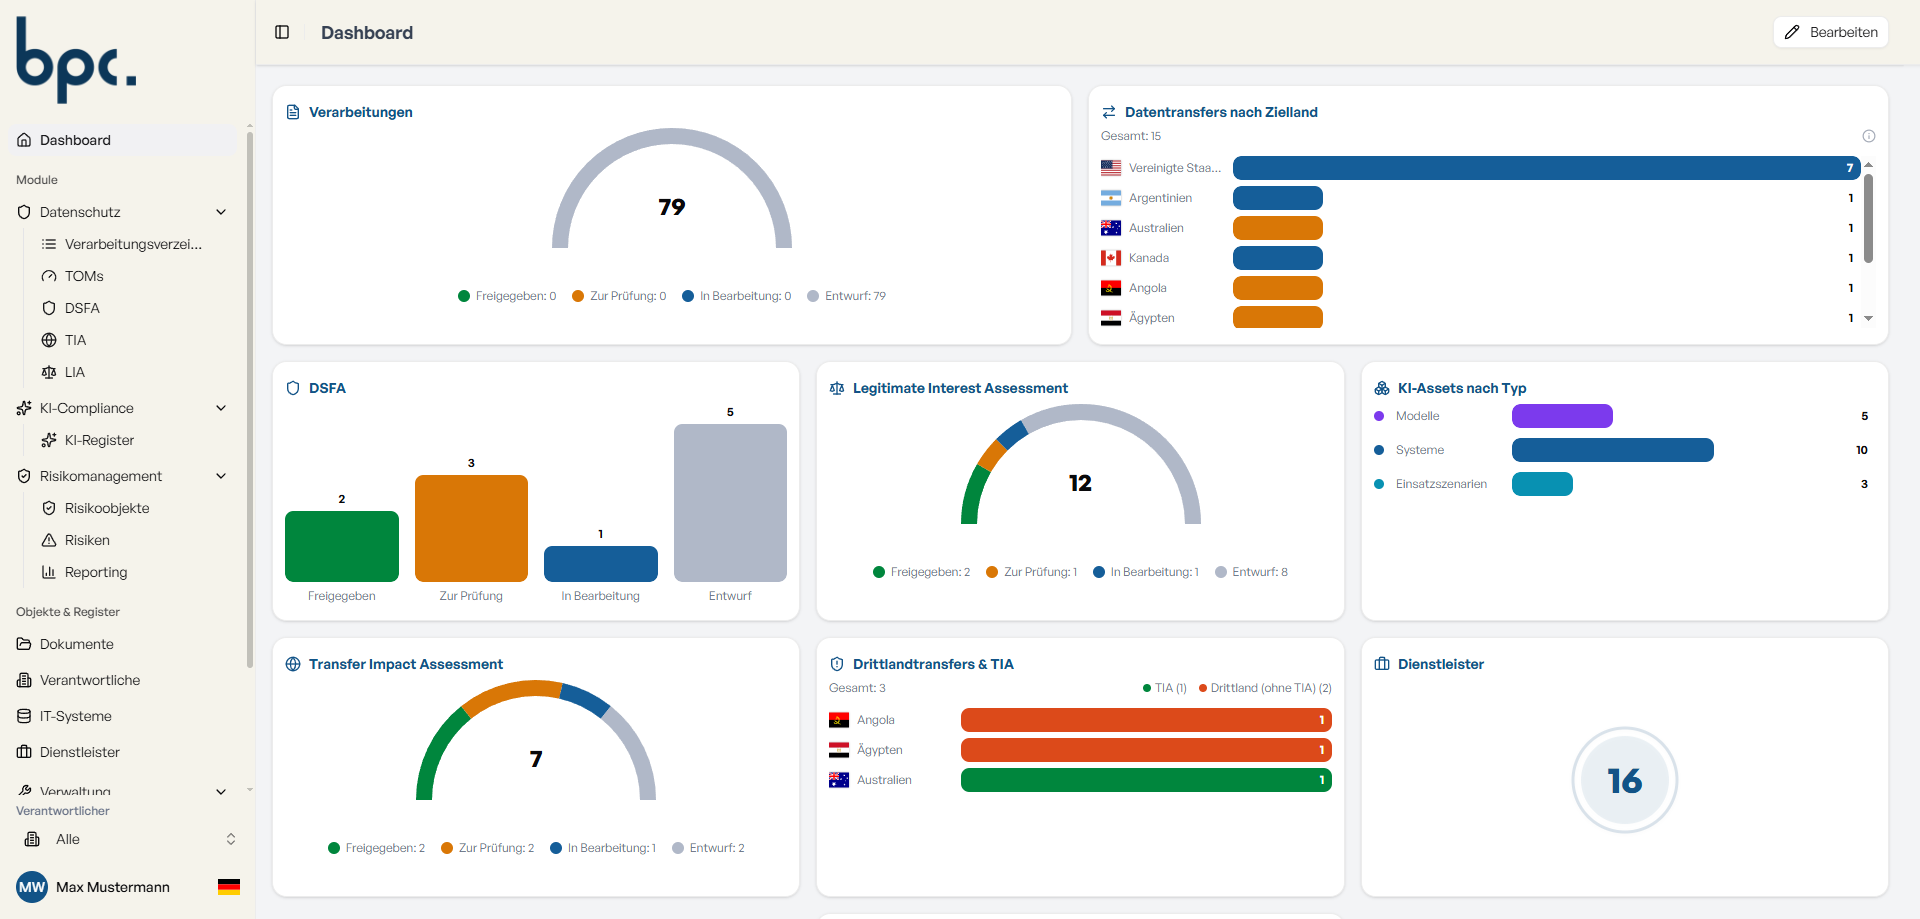Open the Verantwortlicher 'Alle' dropdown
The height and width of the screenshot is (919, 1920).
pyautogui.click(x=130, y=839)
